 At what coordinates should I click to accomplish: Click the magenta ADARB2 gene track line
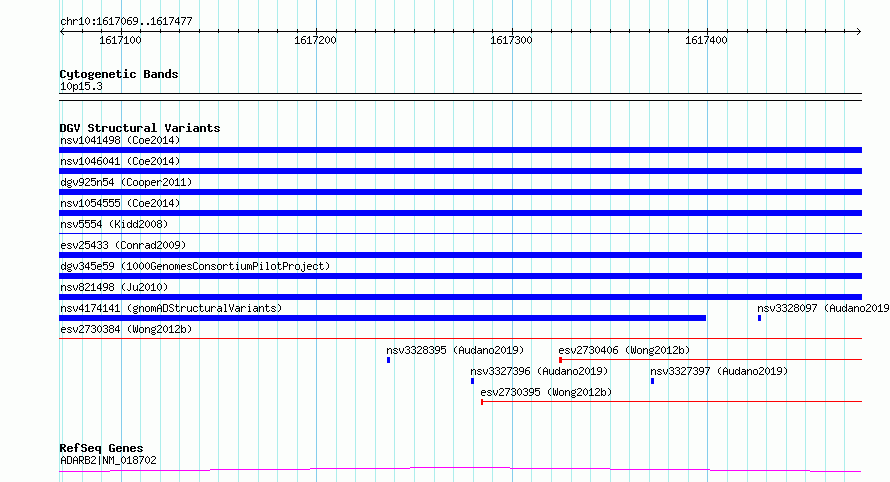point(460,470)
